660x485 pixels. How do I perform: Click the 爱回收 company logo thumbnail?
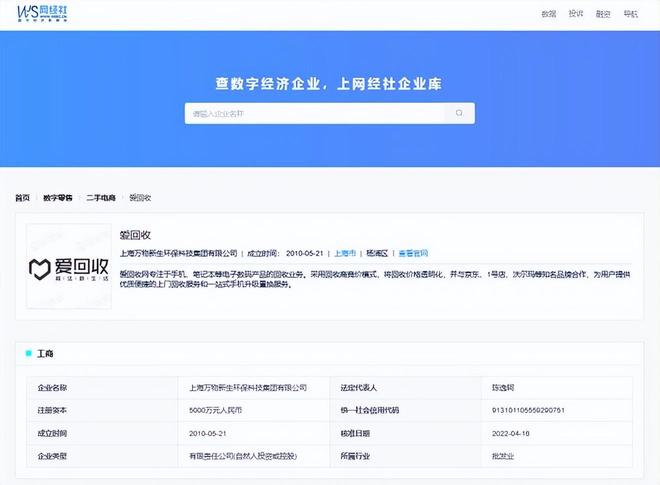click(69, 266)
